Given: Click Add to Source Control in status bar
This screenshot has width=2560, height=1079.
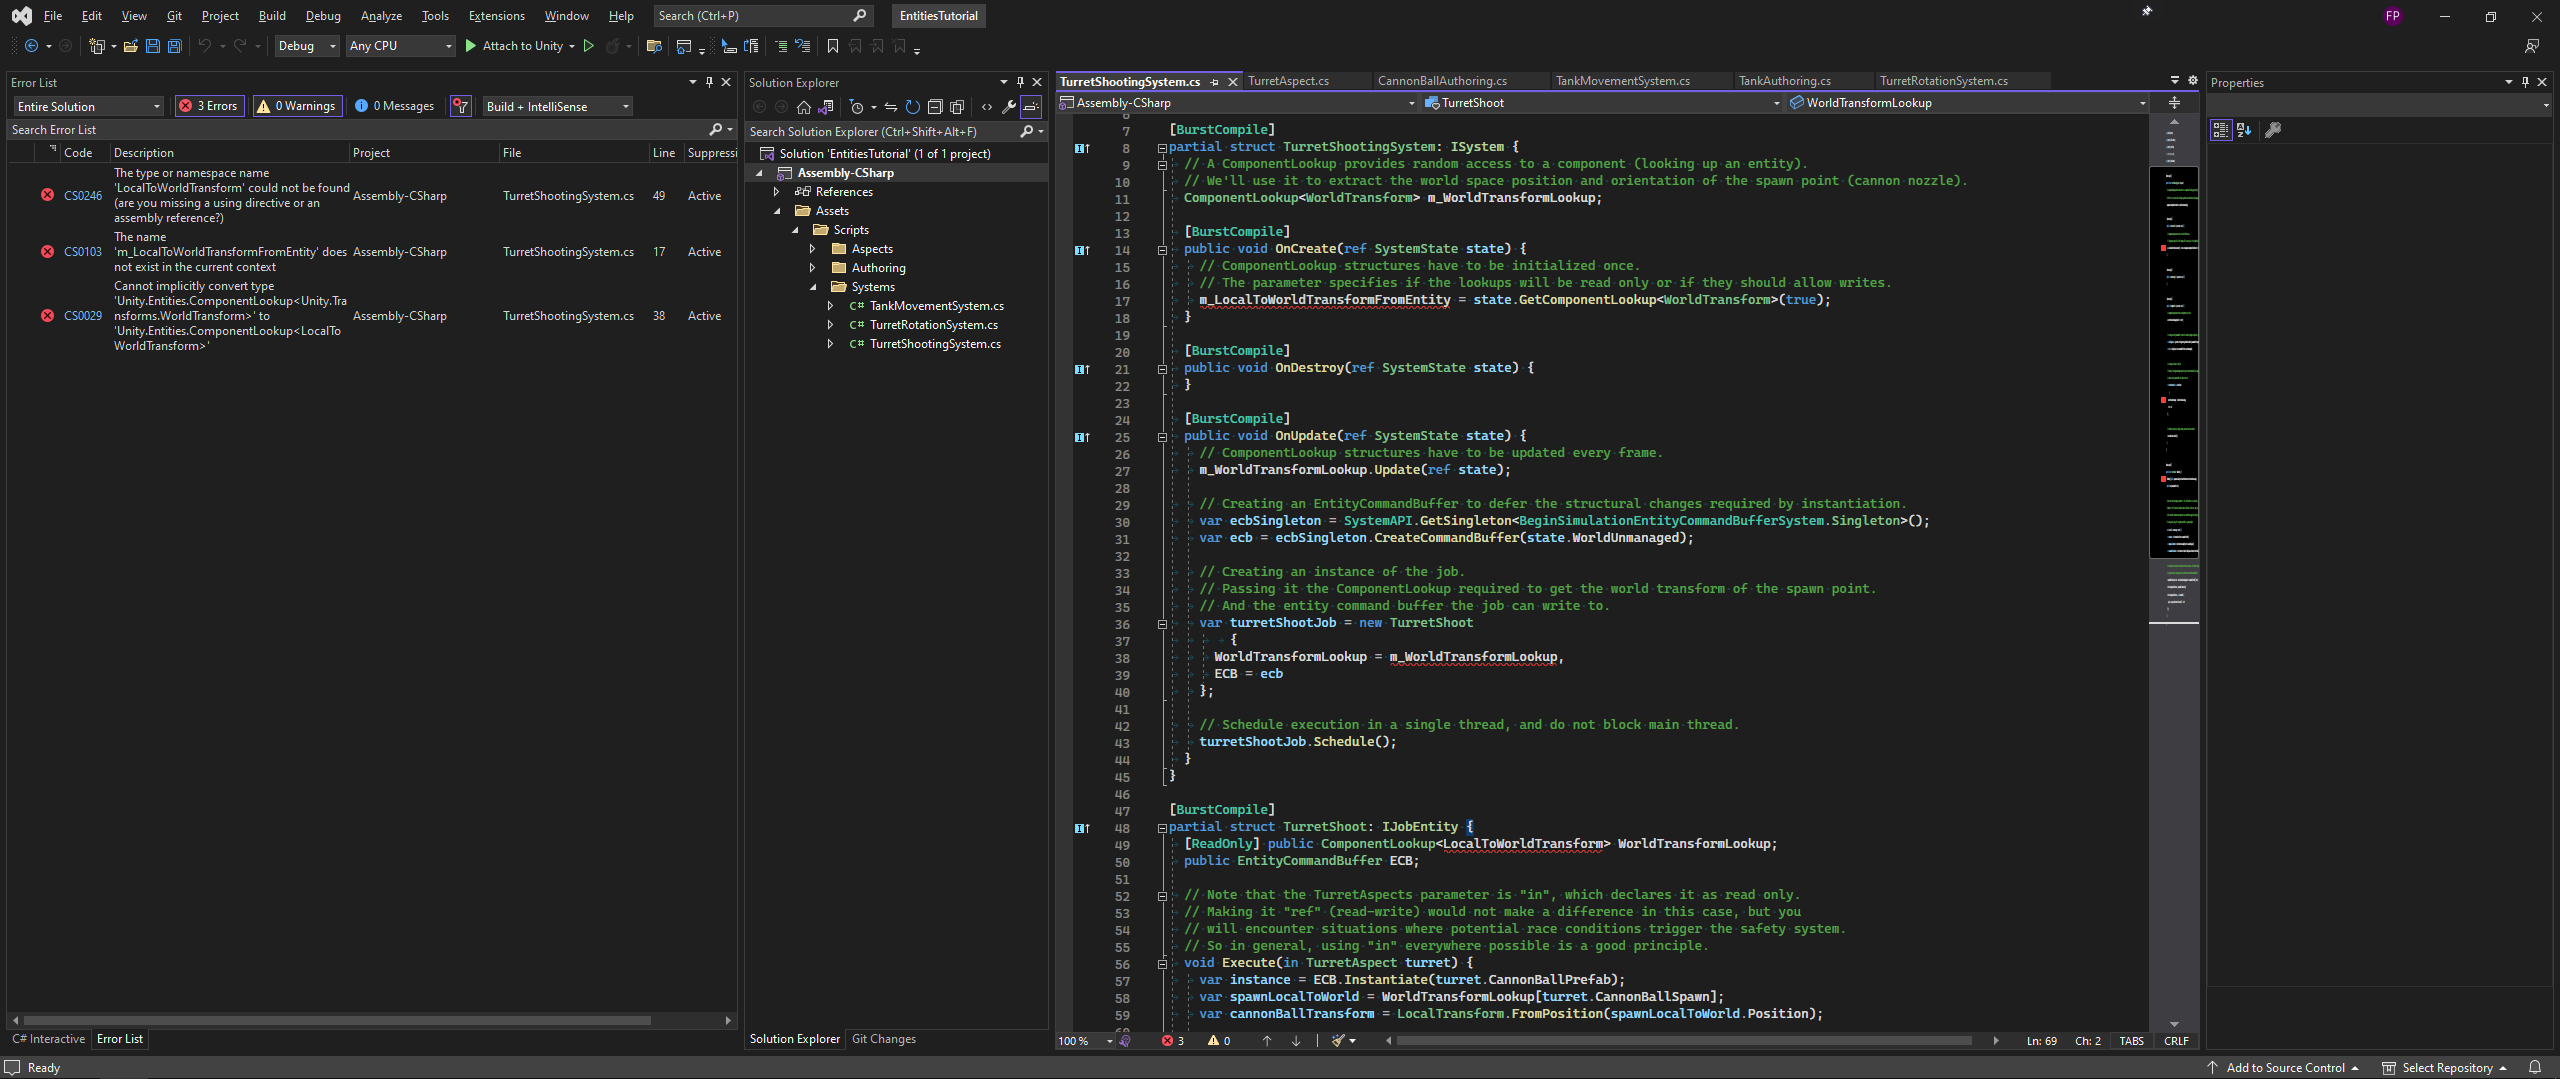Looking at the screenshot, I should (2284, 1067).
